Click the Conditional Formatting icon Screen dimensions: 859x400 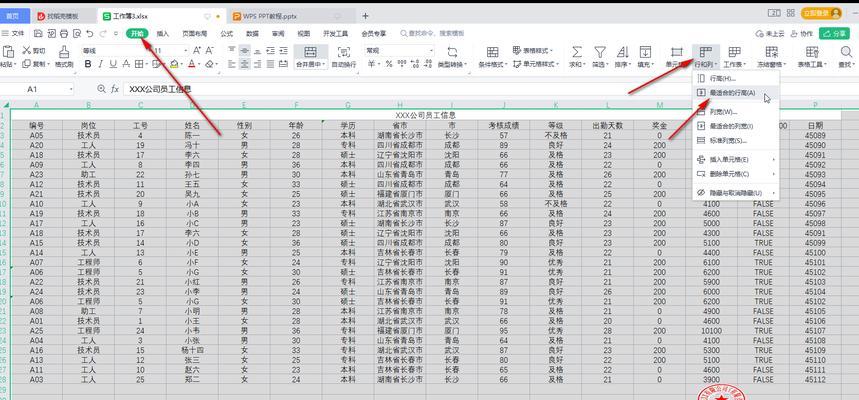(493, 52)
